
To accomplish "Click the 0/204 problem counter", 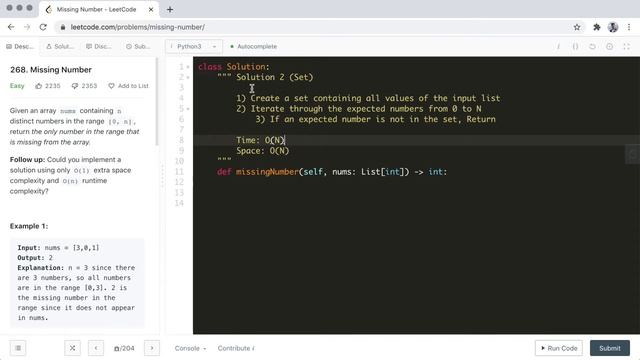I will click(x=124, y=348).
